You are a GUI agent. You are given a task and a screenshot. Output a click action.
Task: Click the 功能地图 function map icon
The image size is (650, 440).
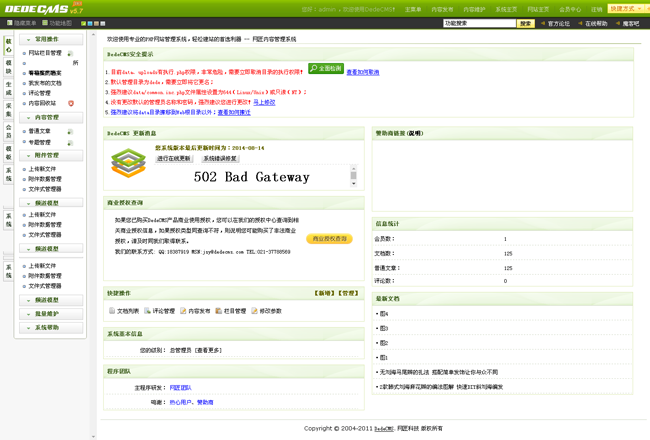click(x=45, y=23)
